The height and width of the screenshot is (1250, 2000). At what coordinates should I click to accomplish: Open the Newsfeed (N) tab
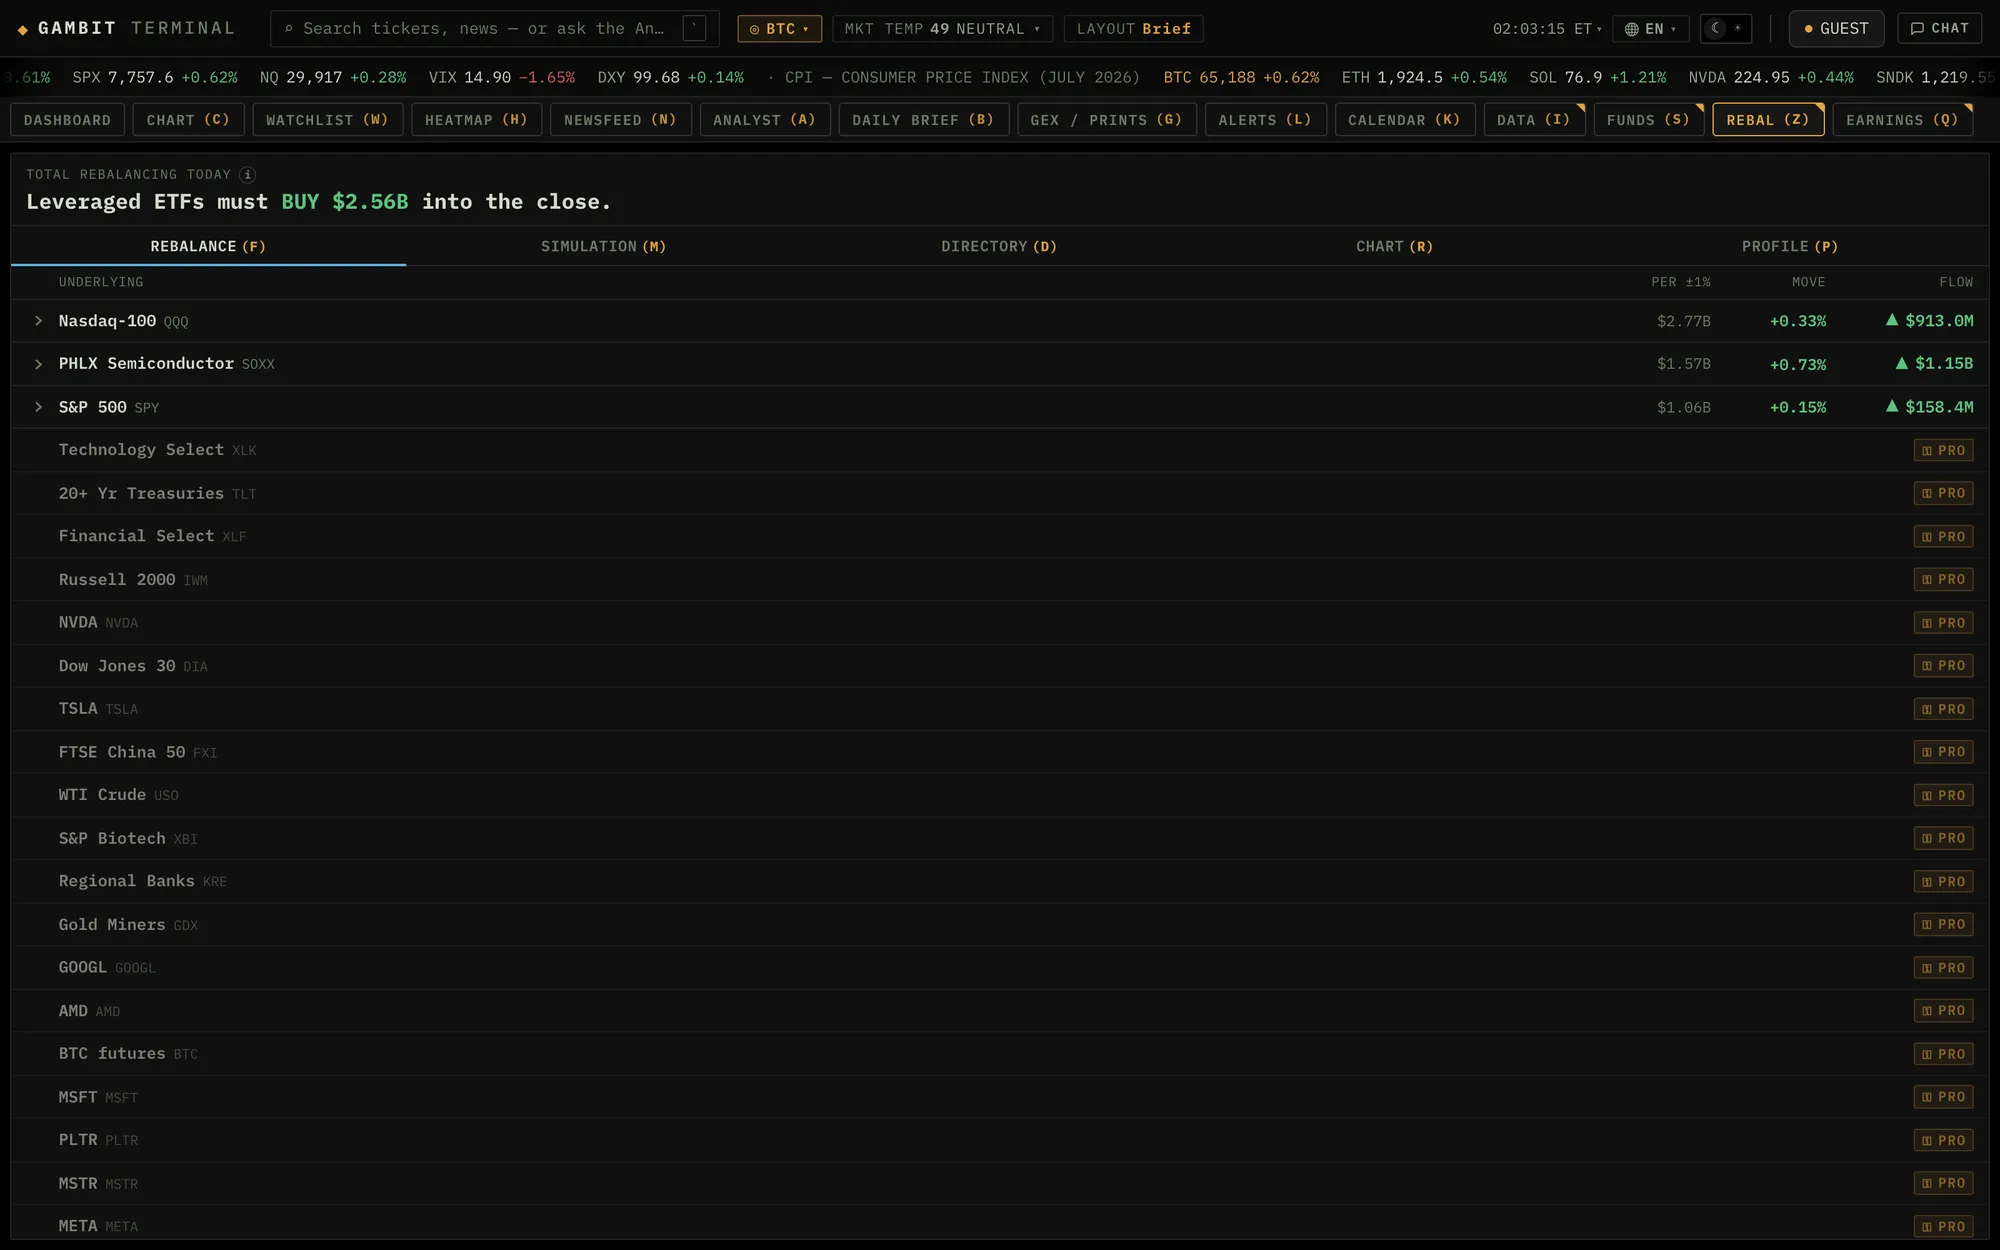coord(620,120)
